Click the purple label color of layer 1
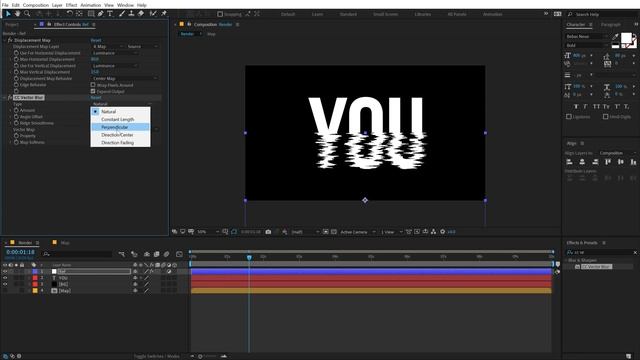The width and height of the screenshot is (640, 360). 35,271
